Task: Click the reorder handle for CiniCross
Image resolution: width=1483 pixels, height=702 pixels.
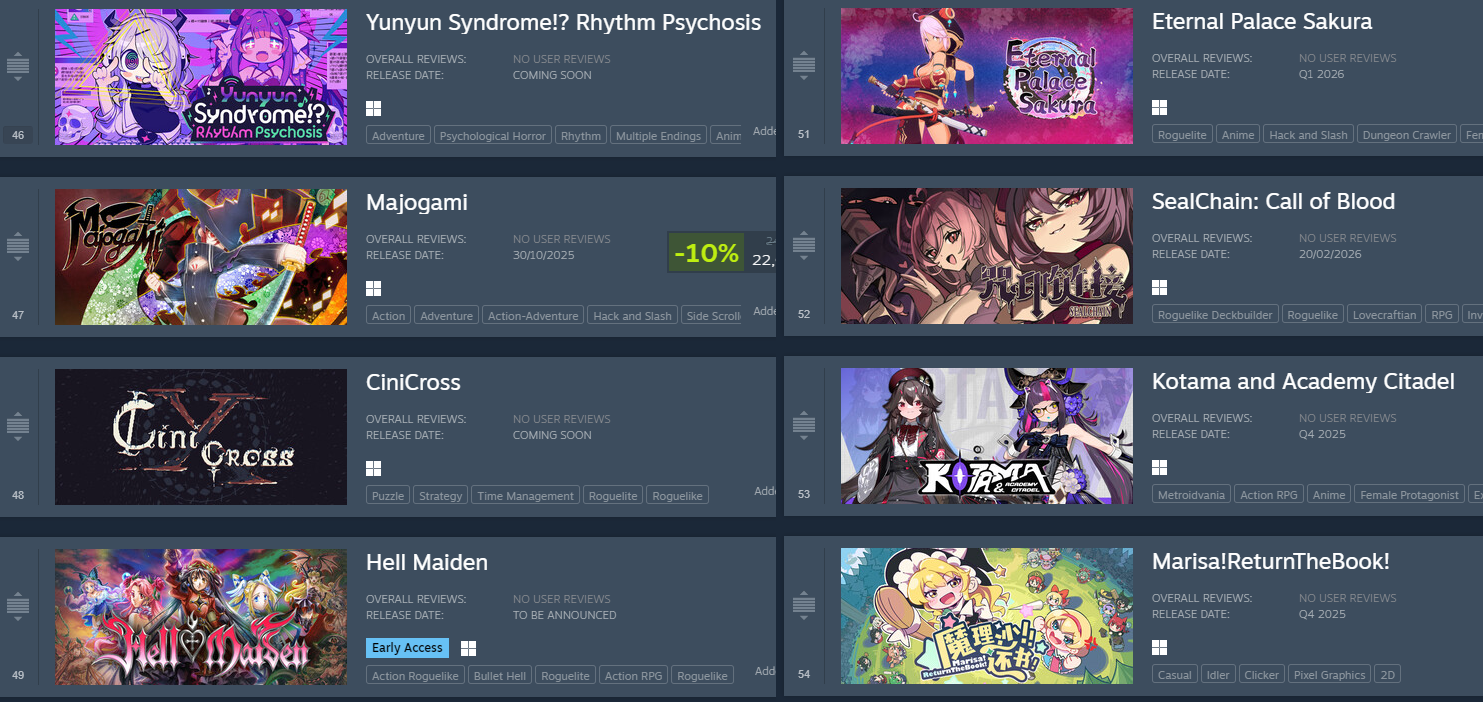Action: coord(18,426)
